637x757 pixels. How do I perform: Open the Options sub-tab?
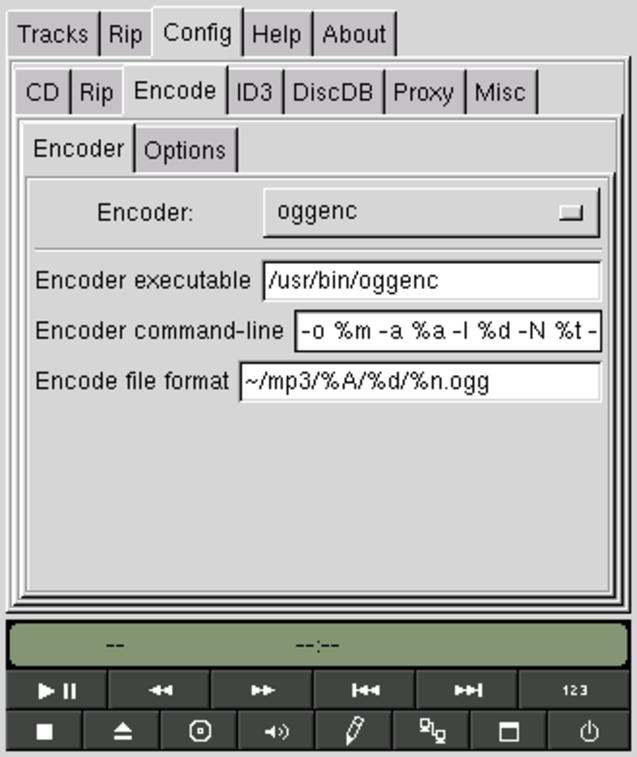185,150
